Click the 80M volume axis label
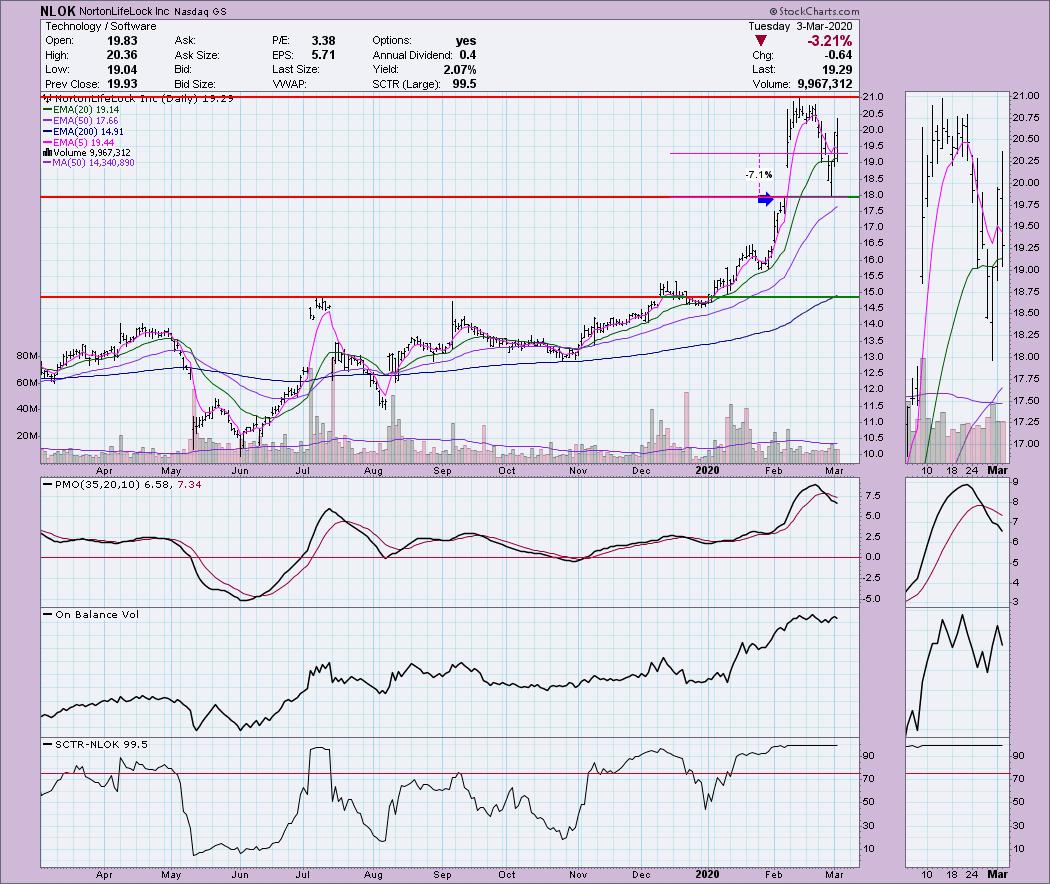The image size is (1050, 884). tap(27, 356)
